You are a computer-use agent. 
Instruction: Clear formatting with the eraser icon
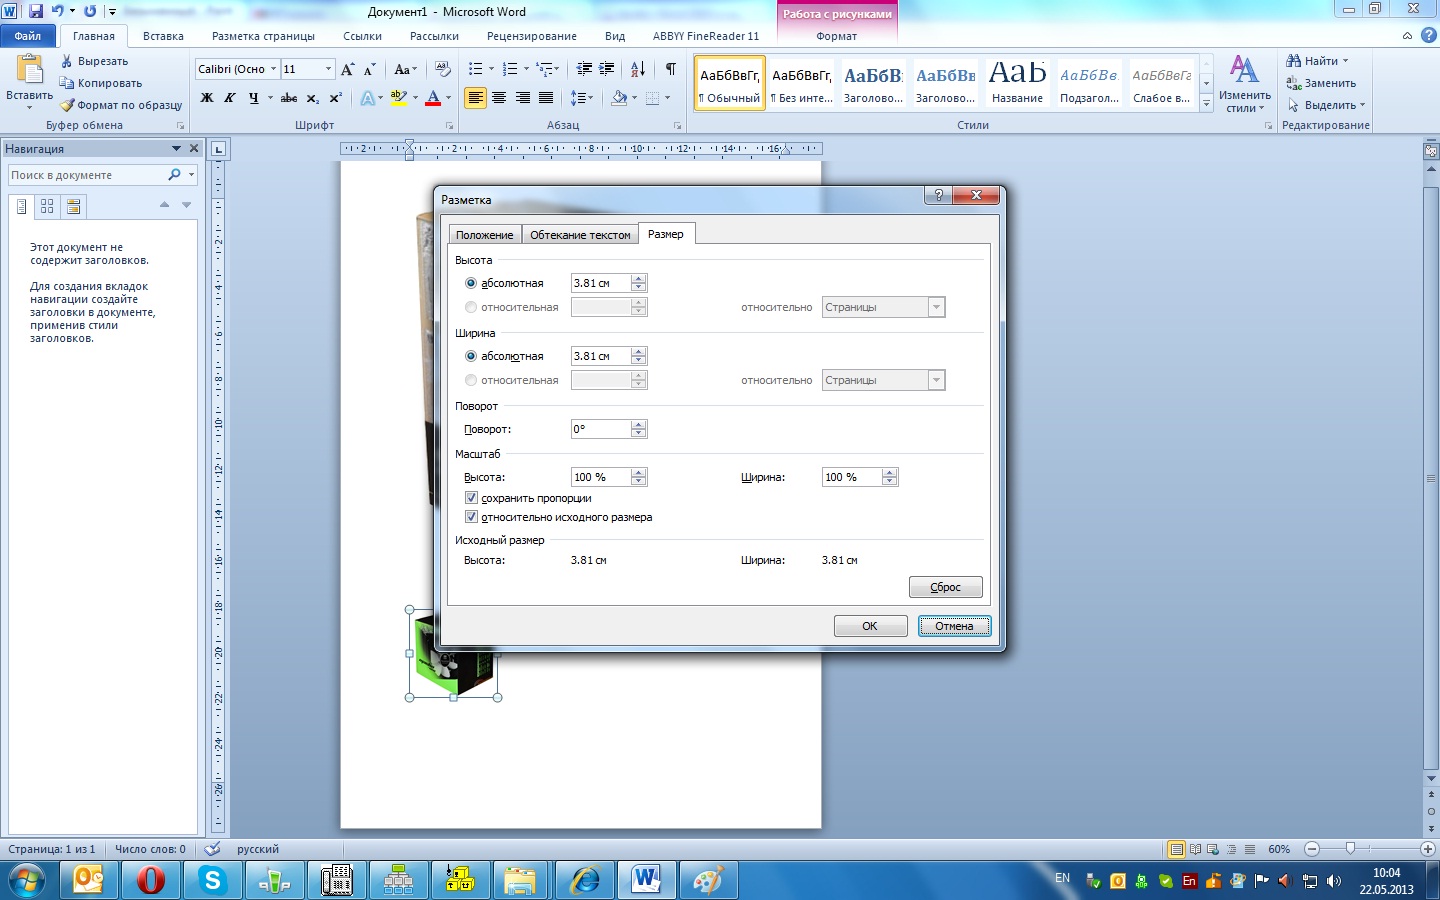[442, 69]
